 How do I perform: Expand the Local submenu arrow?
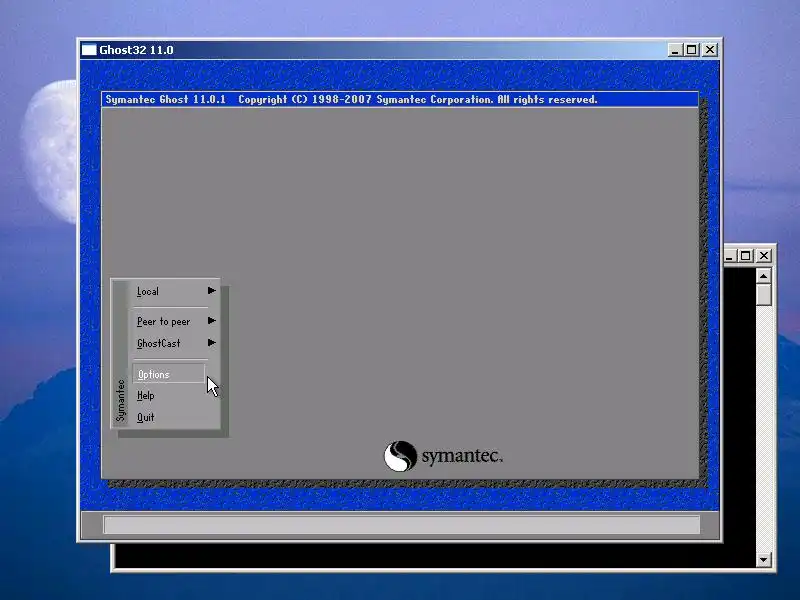point(211,291)
